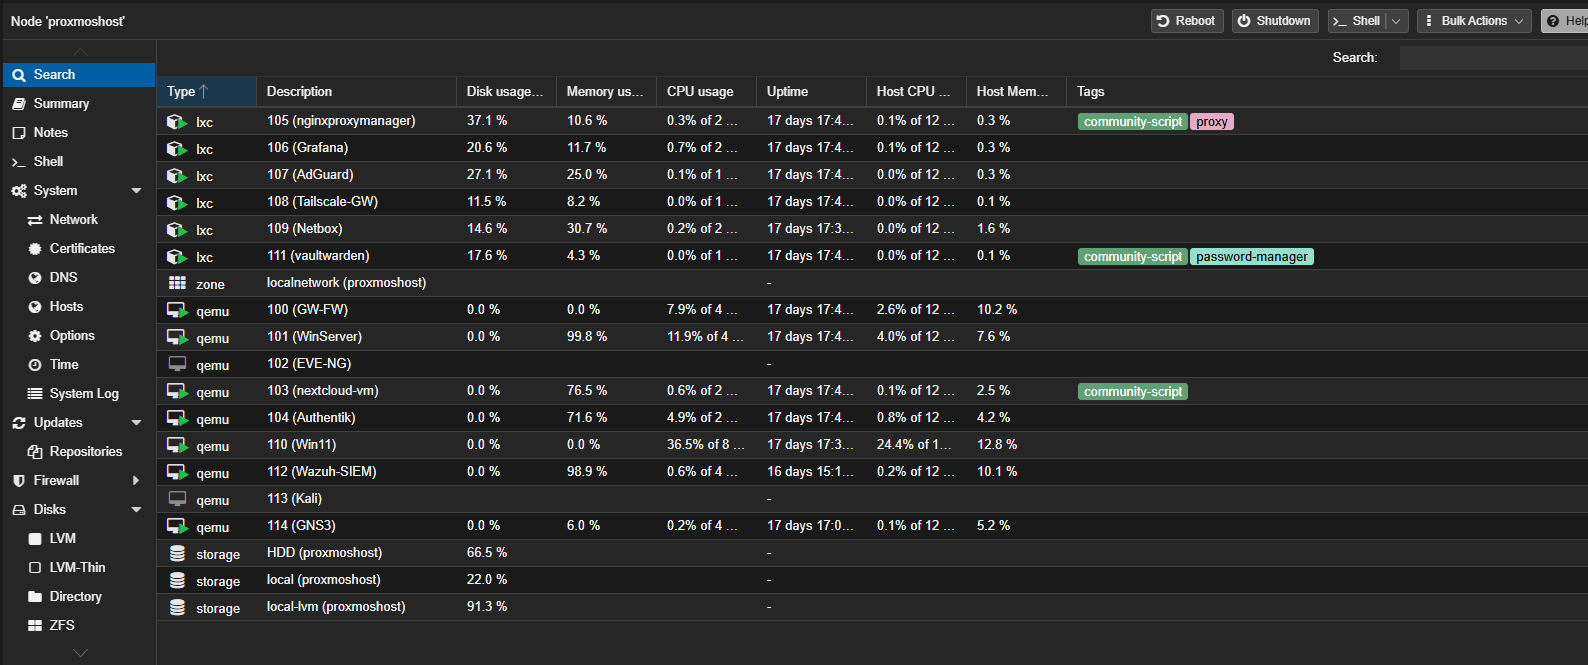Screen dimensions: 1588x665
Task: Sort by the Uptime column header
Action: (x=811, y=91)
